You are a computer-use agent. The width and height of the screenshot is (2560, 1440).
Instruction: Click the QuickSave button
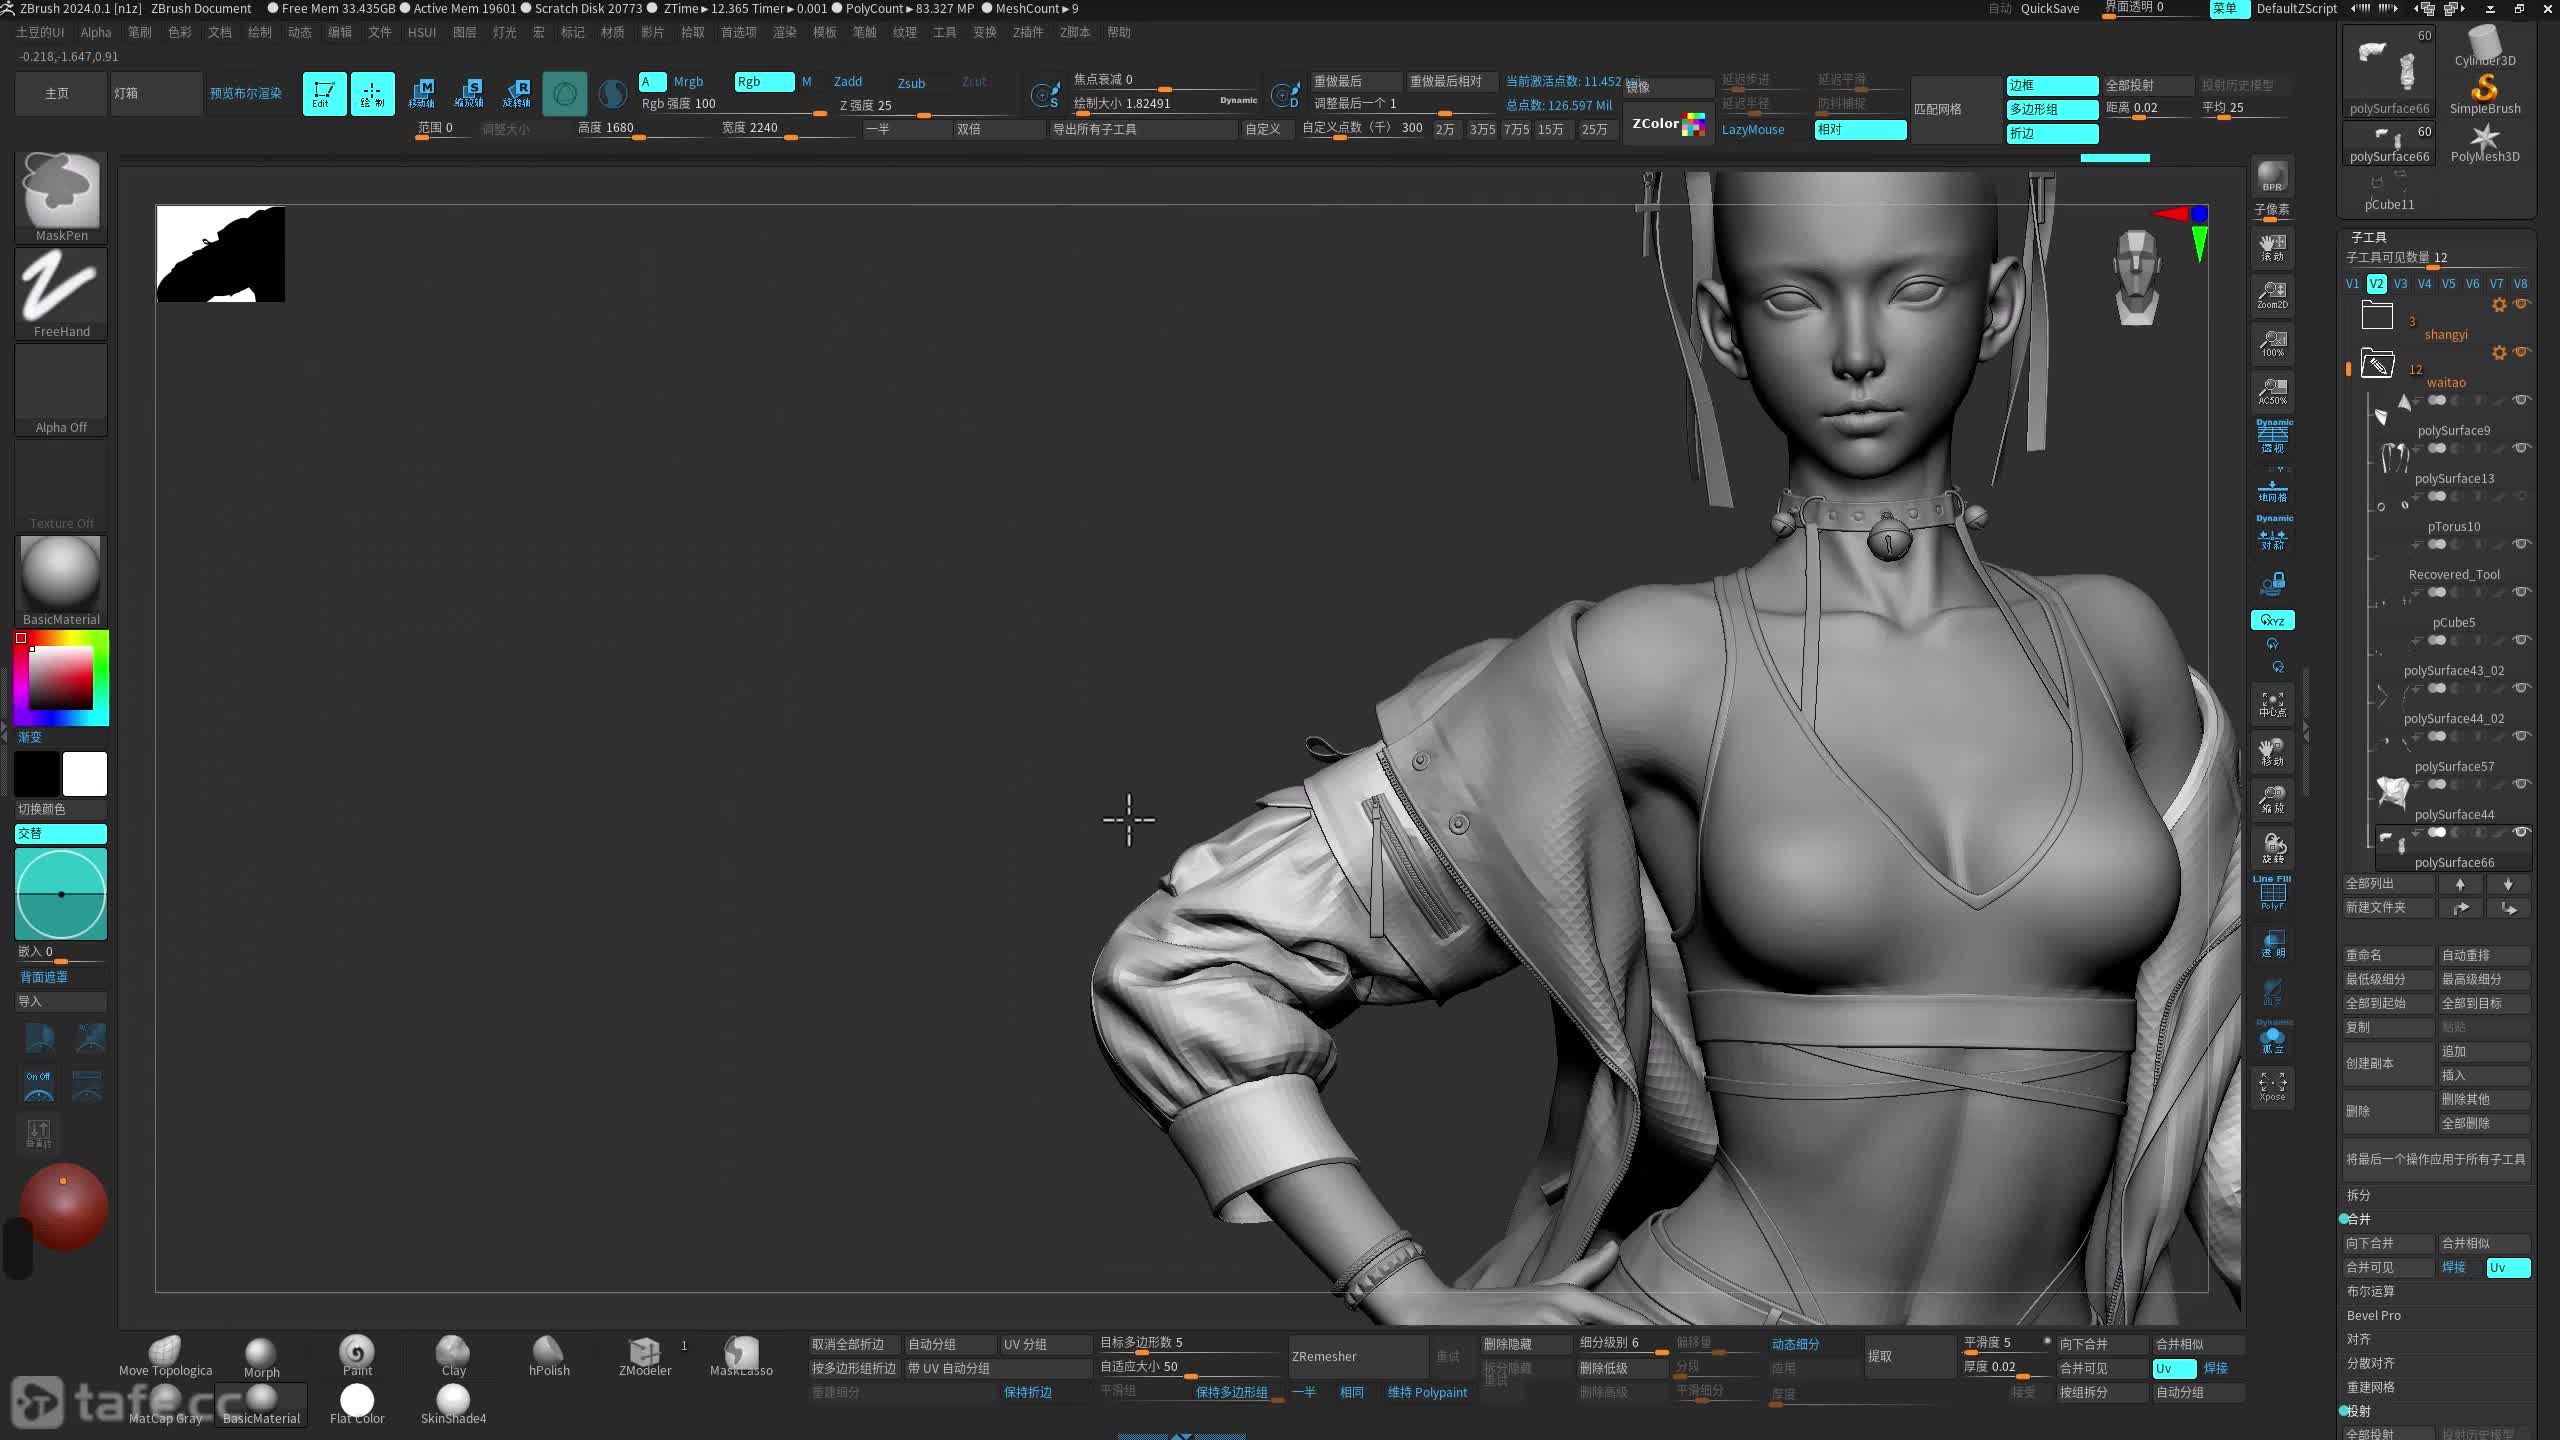pos(2049,9)
